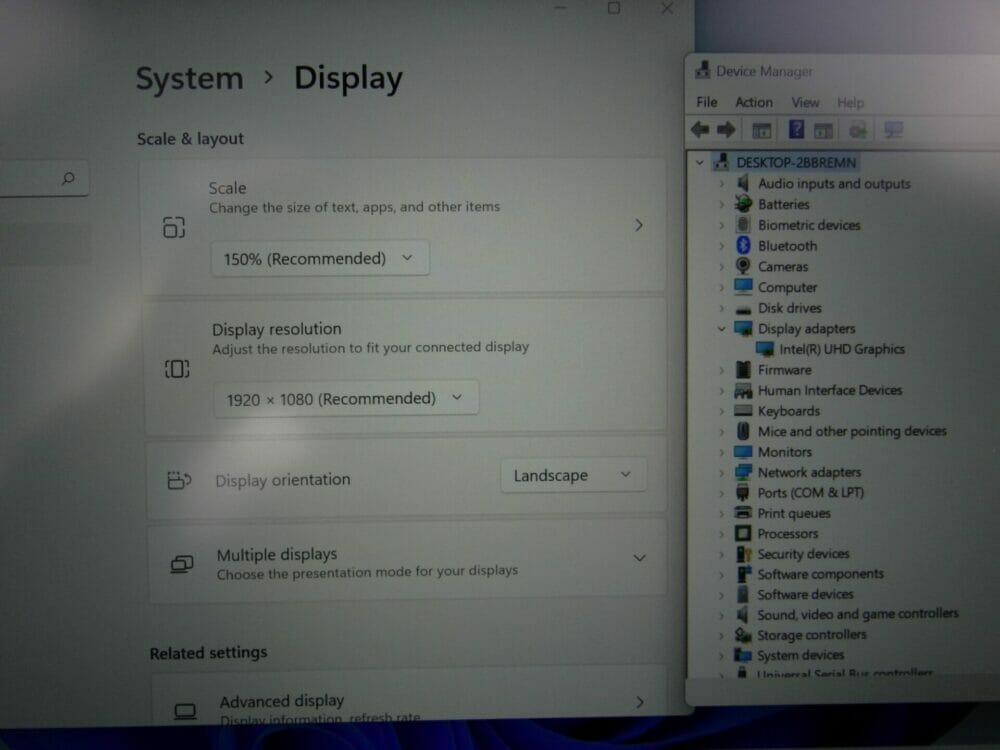Select the Computer category
The height and width of the screenshot is (750, 1000).
788,287
